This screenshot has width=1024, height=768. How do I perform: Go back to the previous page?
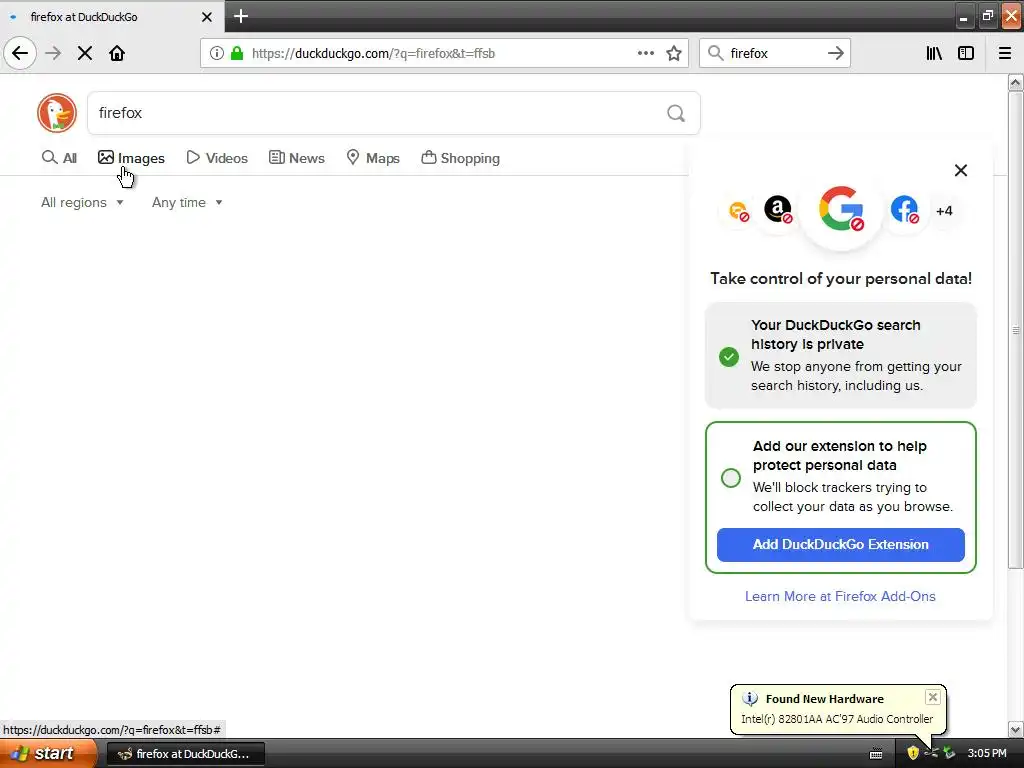[x=20, y=53]
